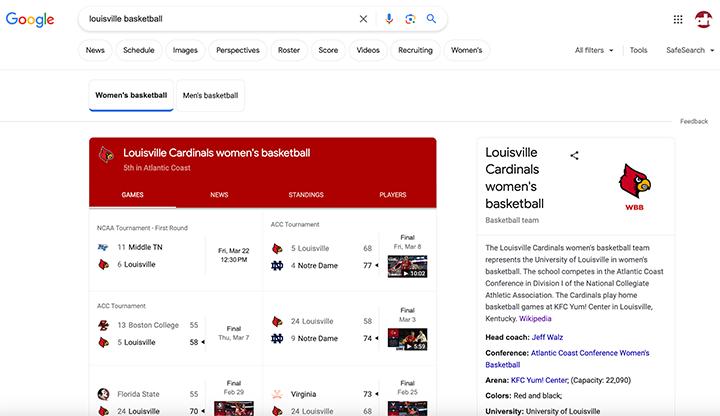Select the Women's filter chip
Image resolution: width=720 pixels, height=416 pixels.
[x=467, y=50]
